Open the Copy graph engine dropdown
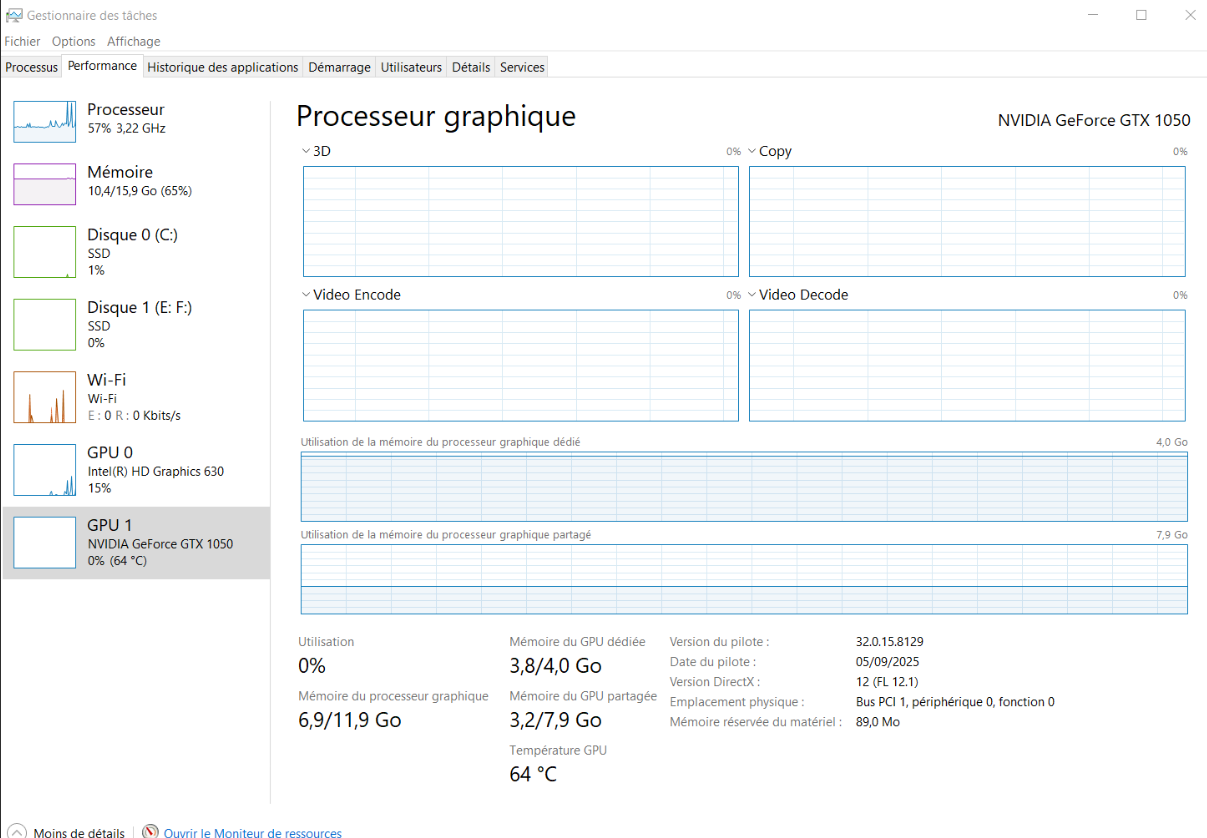The width and height of the screenshot is (1207, 838). click(752, 151)
